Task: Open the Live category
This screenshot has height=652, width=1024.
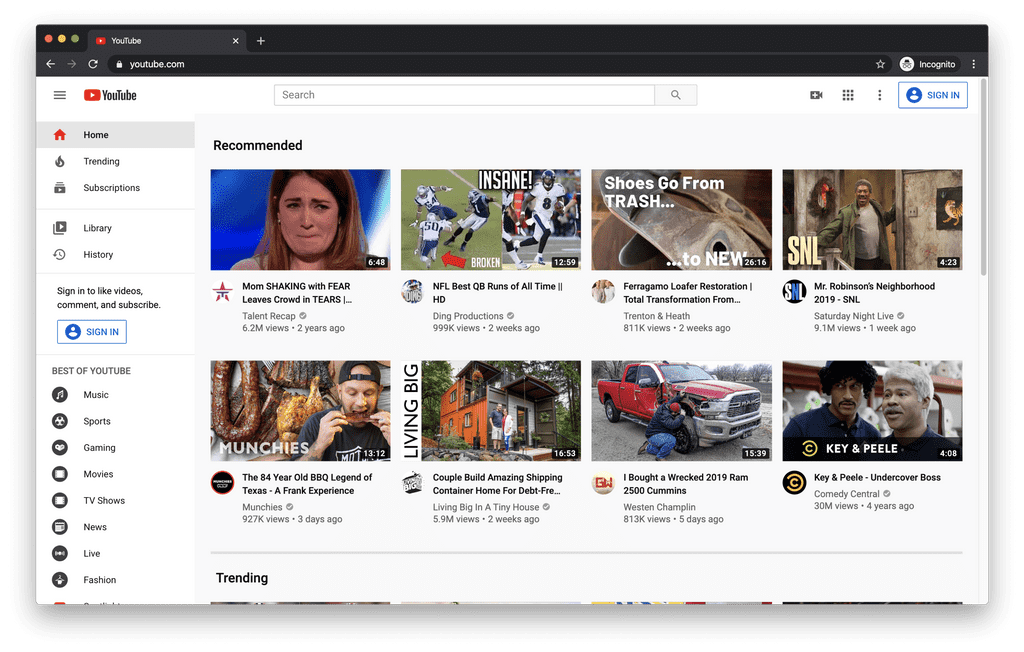Action: coord(116,553)
